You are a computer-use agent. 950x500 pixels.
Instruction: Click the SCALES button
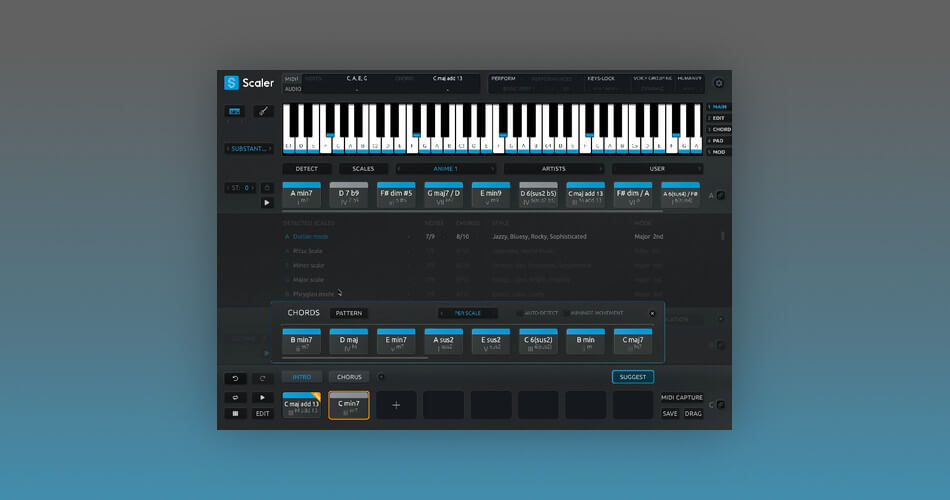(x=364, y=168)
